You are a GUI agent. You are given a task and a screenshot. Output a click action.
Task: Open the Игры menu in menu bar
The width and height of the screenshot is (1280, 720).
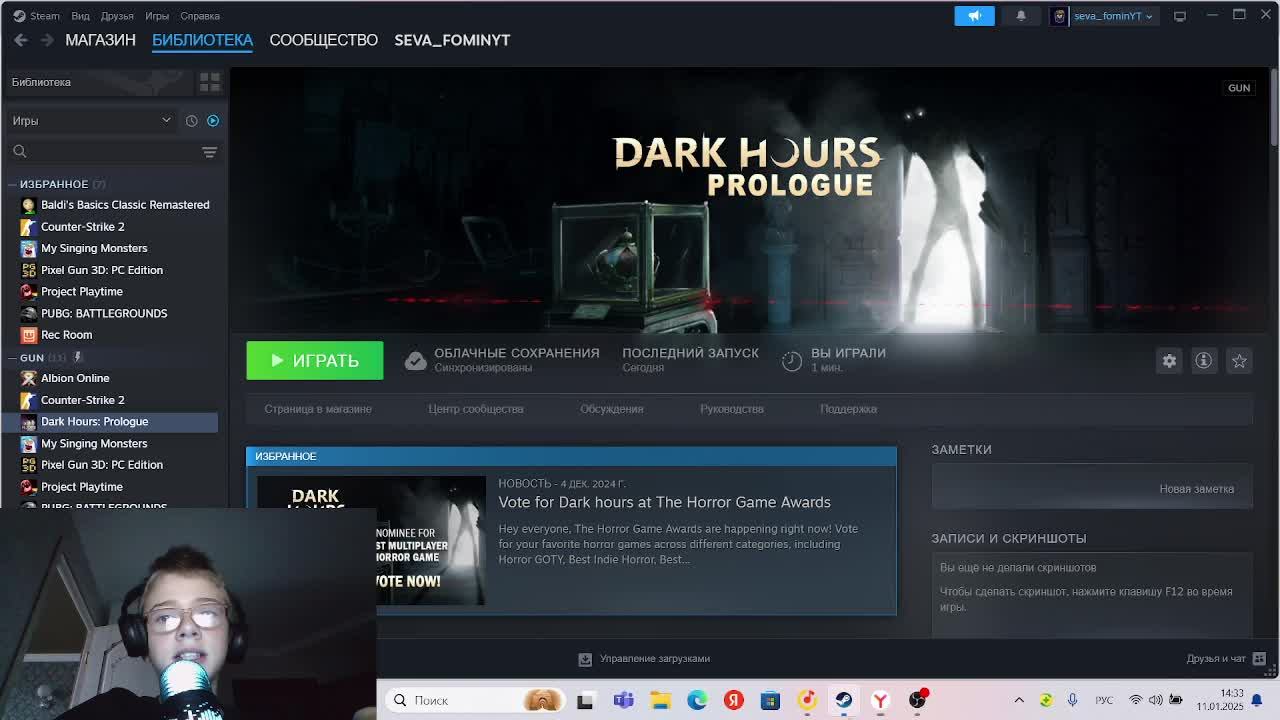pos(157,16)
